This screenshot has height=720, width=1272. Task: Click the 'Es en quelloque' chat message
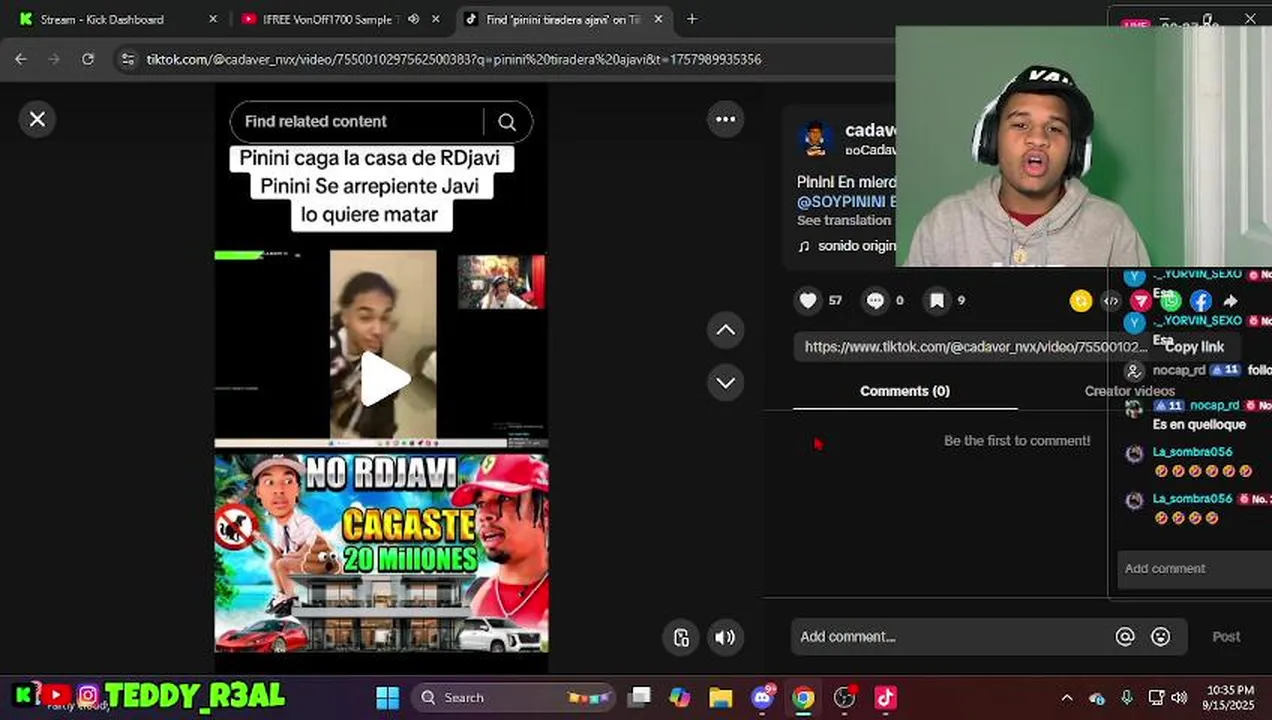pos(1199,425)
